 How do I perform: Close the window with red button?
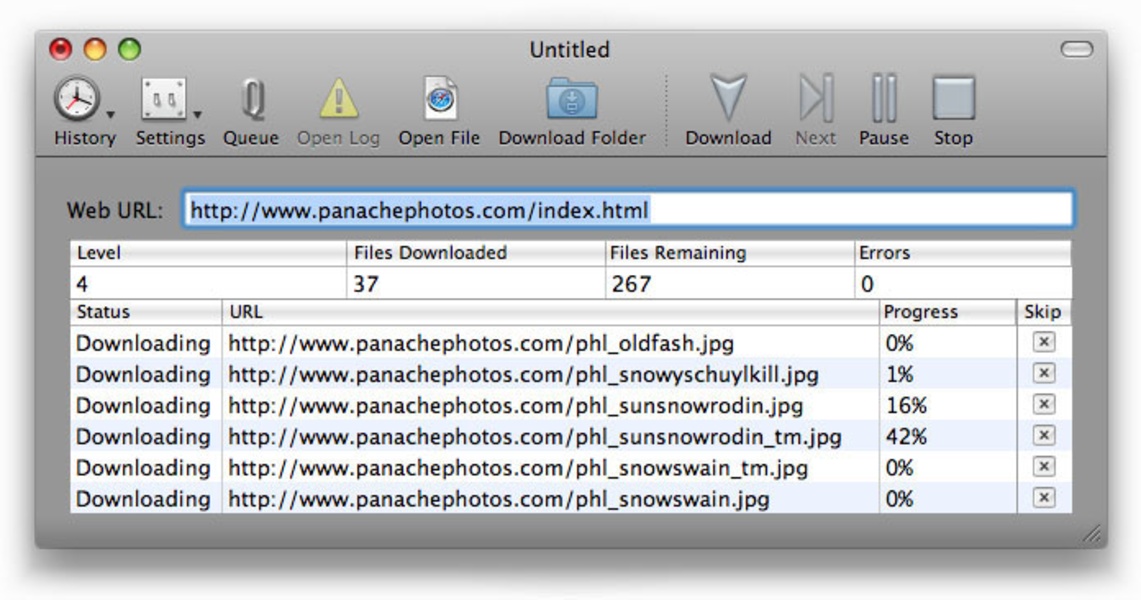60,49
